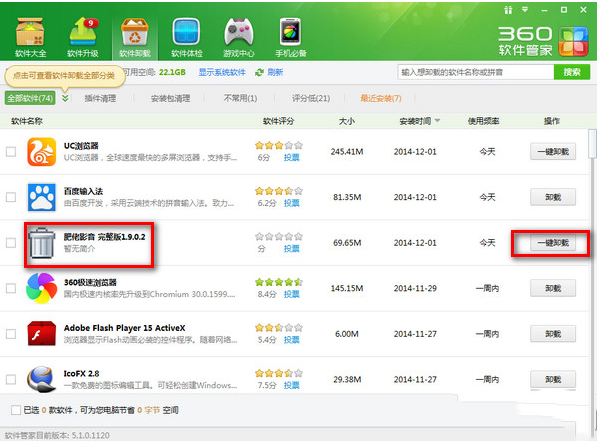Switch to 不常用(1) tab
The image size is (597, 441).
240,98
